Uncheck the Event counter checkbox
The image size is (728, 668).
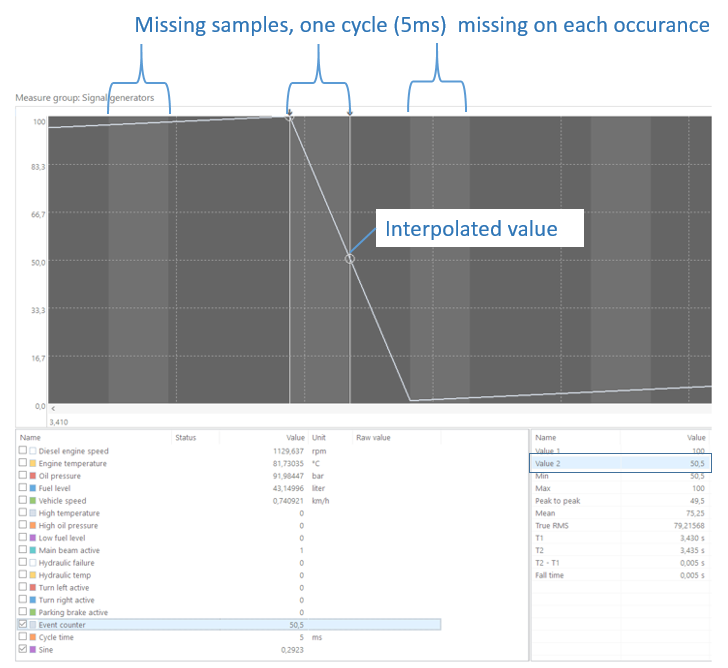[23, 624]
